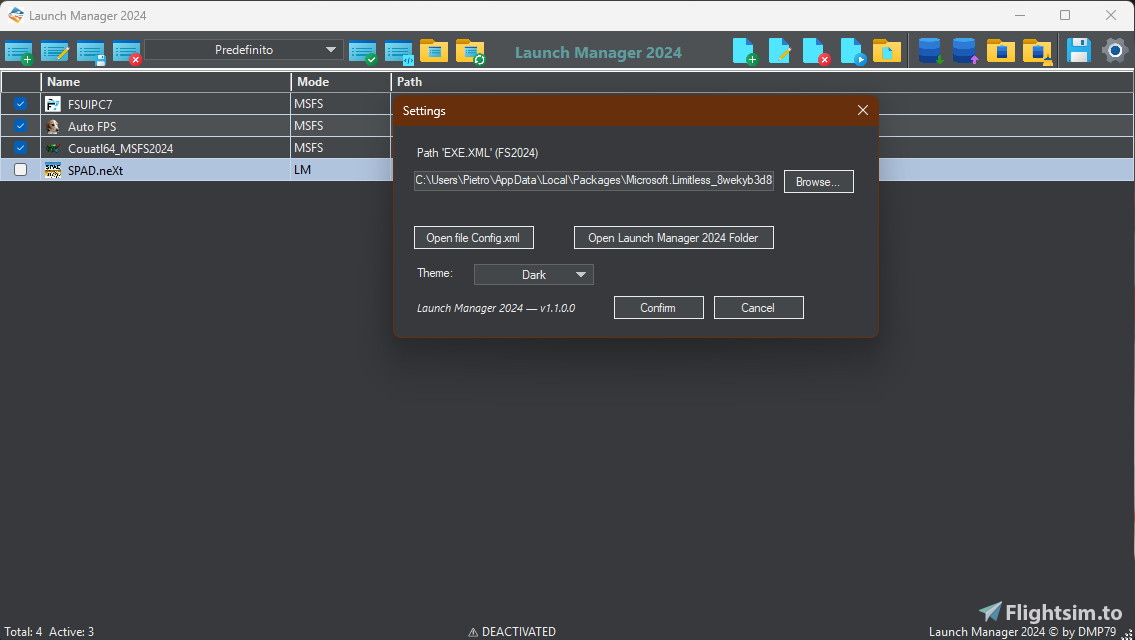Click the Total: 4 Active: 3 status
This screenshot has width=1135, height=640.
pos(49,631)
